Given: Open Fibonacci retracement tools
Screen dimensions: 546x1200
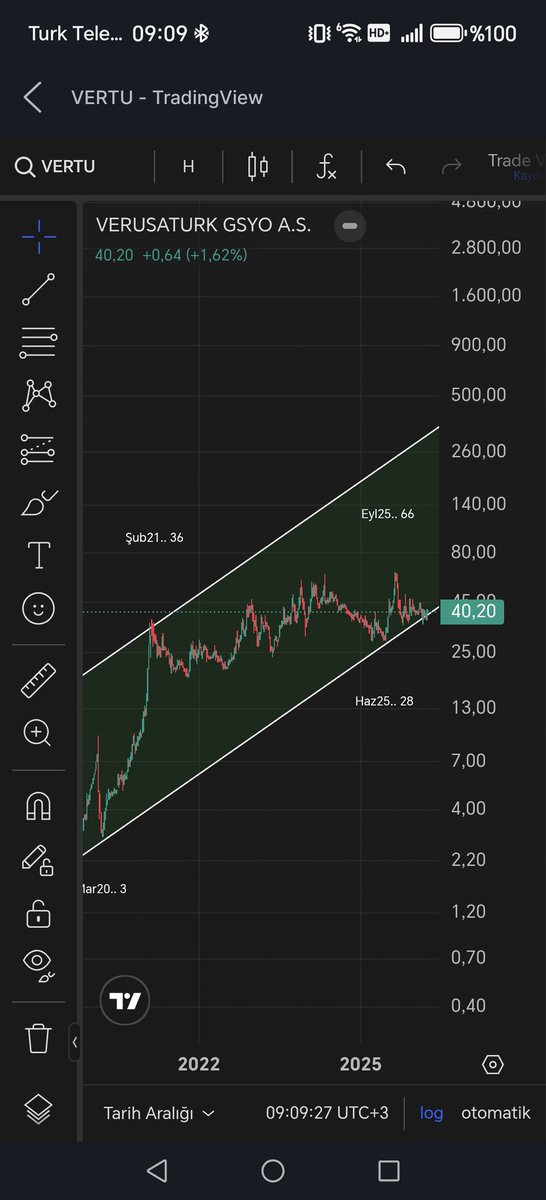Looking at the screenshot, I should click(39, 342).
